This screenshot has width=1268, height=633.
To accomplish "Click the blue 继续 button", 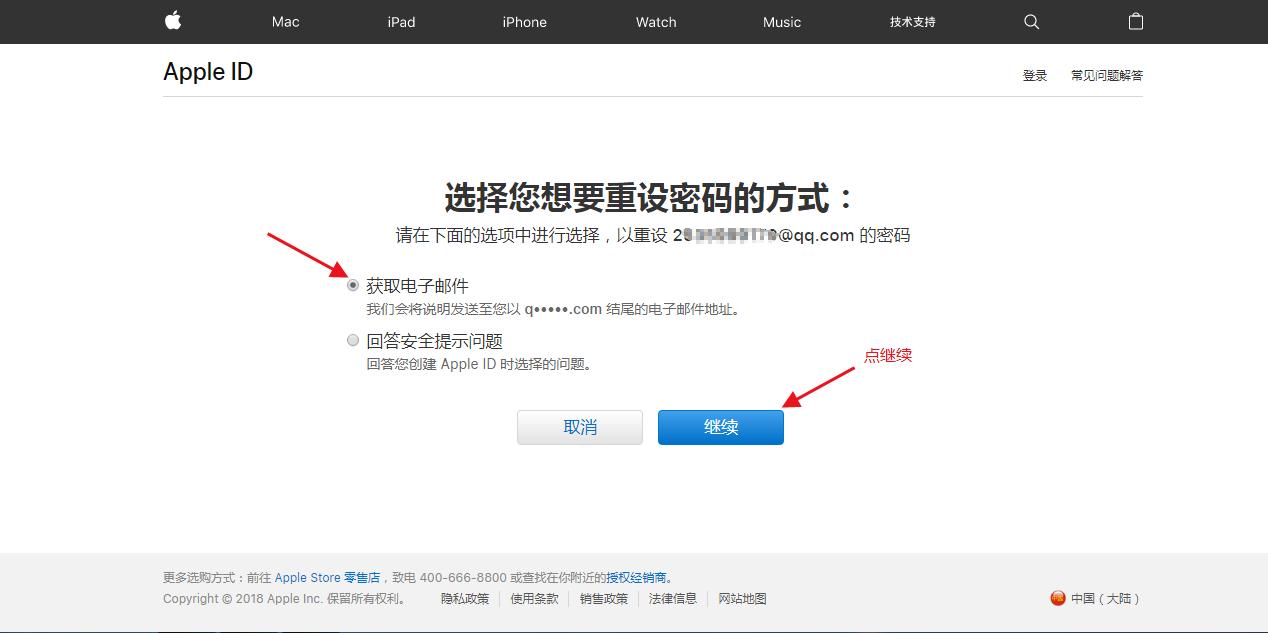I will pos(721,427).
